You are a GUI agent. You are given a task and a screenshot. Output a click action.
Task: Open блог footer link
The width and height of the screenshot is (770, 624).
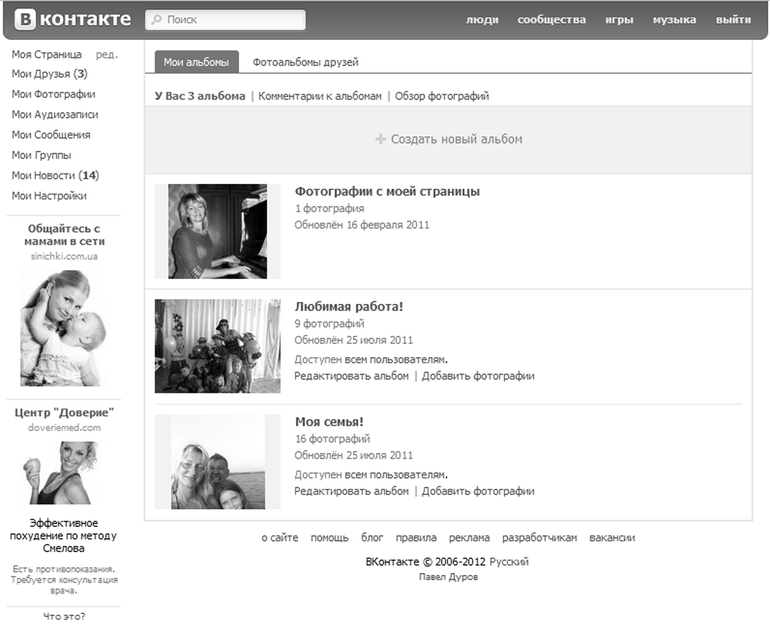pos(372,538)
